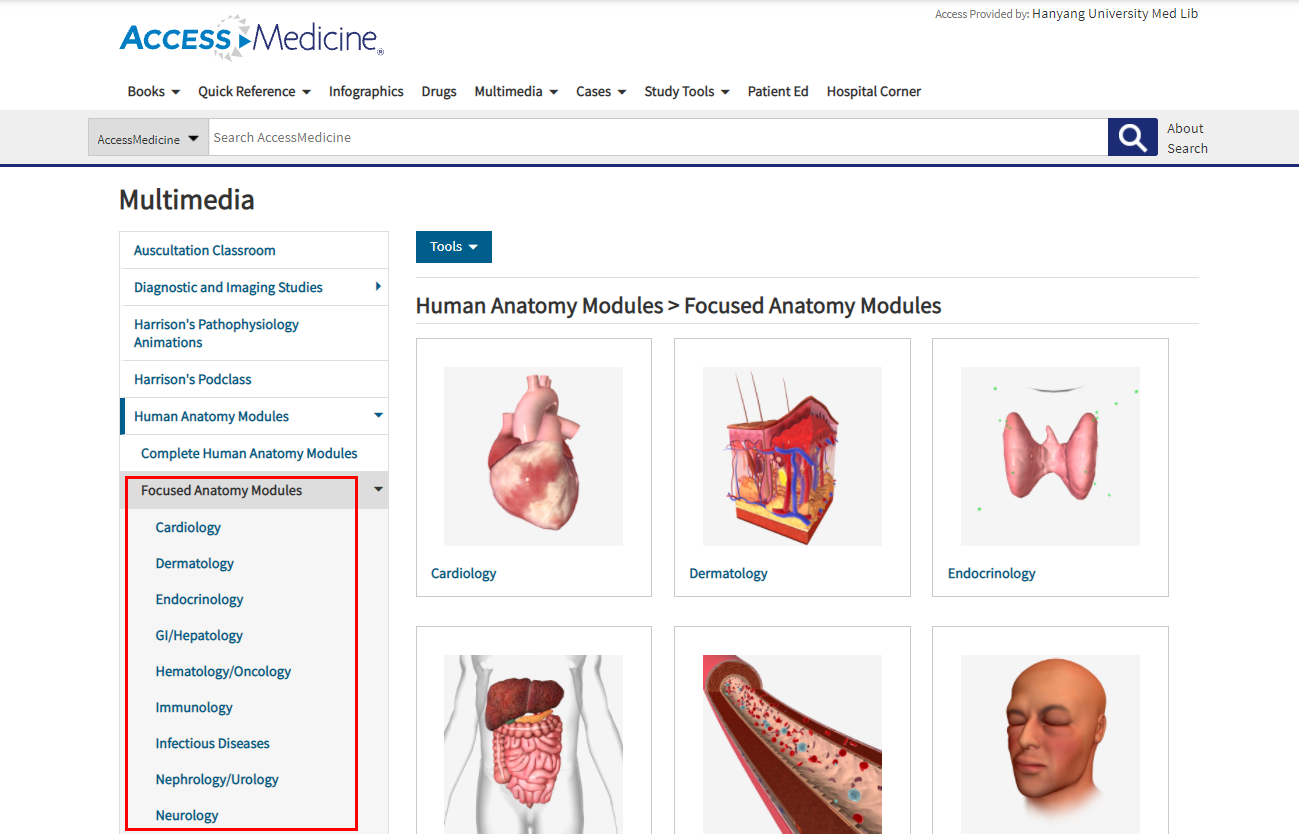Open the Study Tools menu
Screen dimensions: 1299x834
(686, 91)
